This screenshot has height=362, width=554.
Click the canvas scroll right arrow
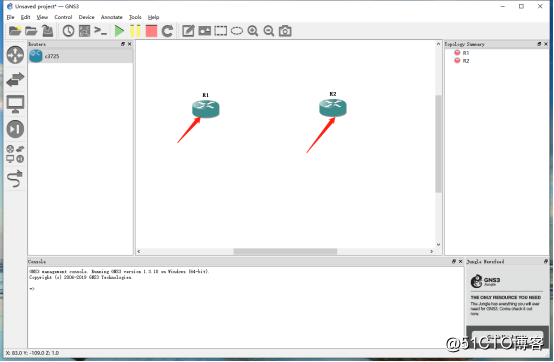point(431,251)
